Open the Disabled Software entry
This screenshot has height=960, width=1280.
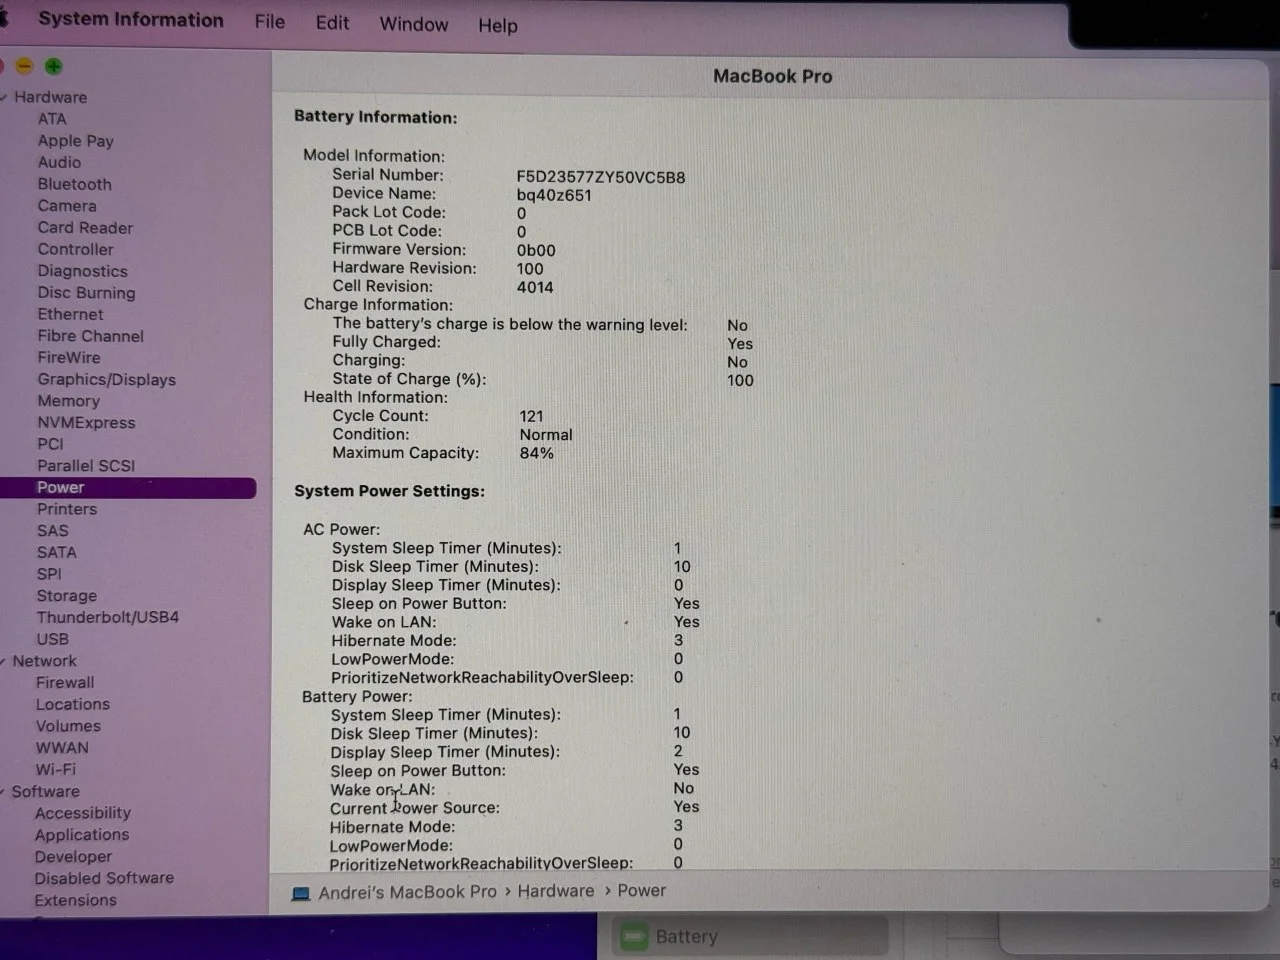pos(104,878)
